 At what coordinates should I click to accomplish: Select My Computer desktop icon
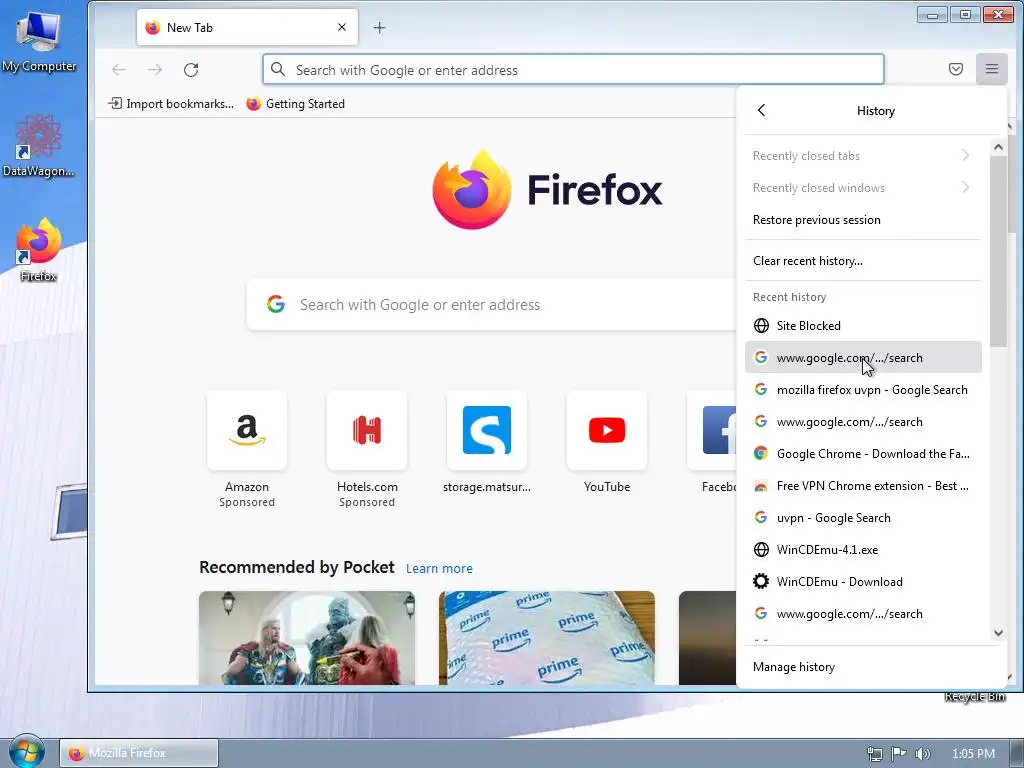pyautogui.click(x=39, y=40)
